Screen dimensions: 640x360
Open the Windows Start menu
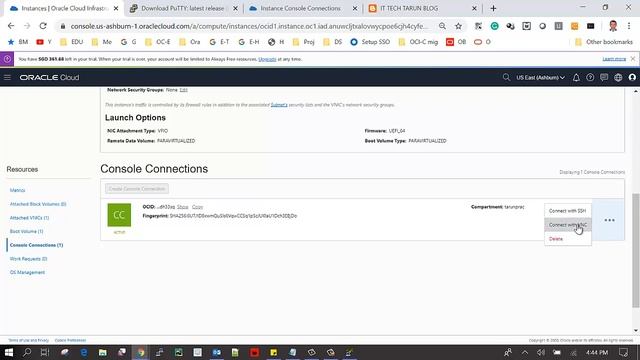click(x=9, y=352)
